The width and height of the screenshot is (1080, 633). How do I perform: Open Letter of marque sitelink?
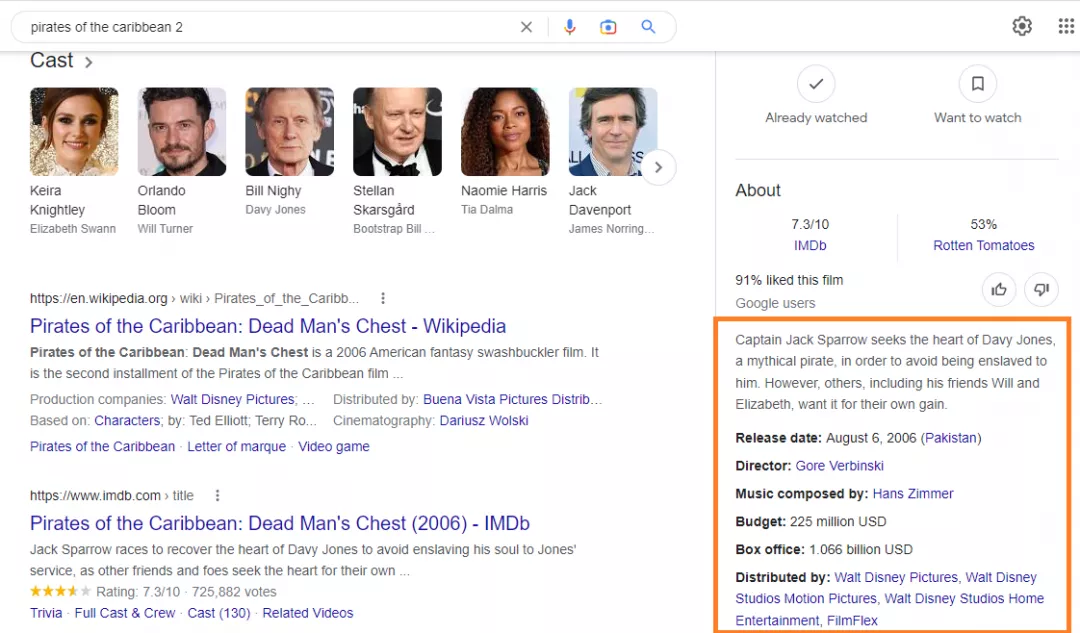236,446
